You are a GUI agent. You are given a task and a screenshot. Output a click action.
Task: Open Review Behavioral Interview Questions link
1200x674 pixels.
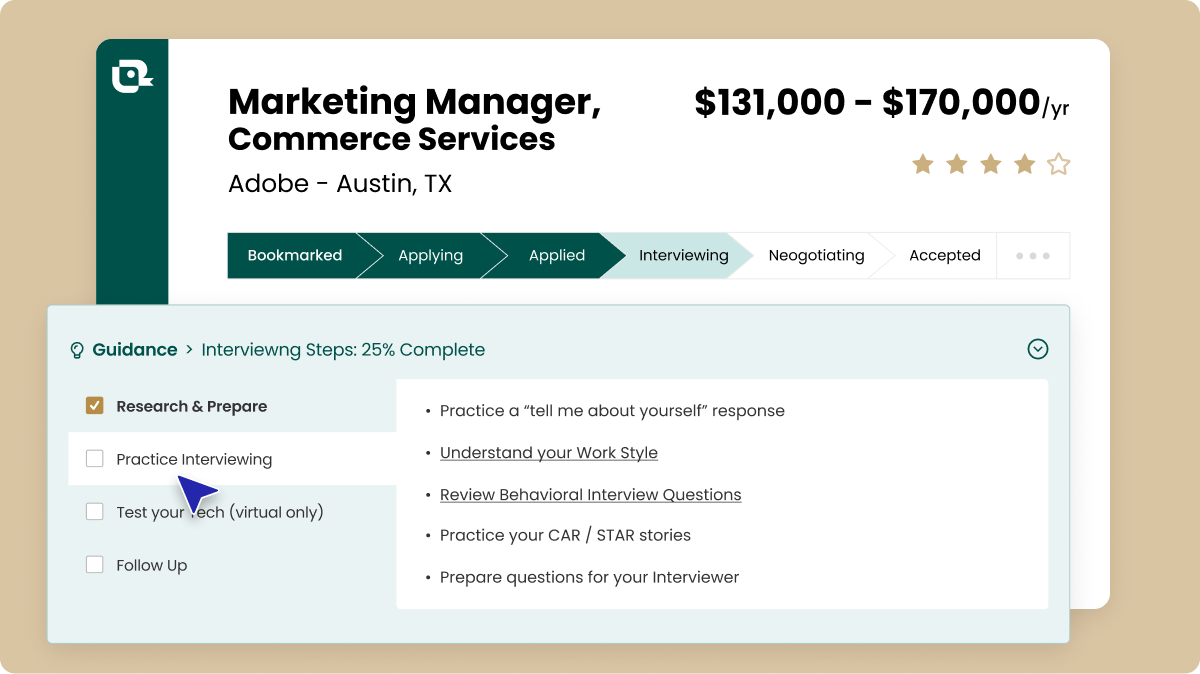coord(590,495)
